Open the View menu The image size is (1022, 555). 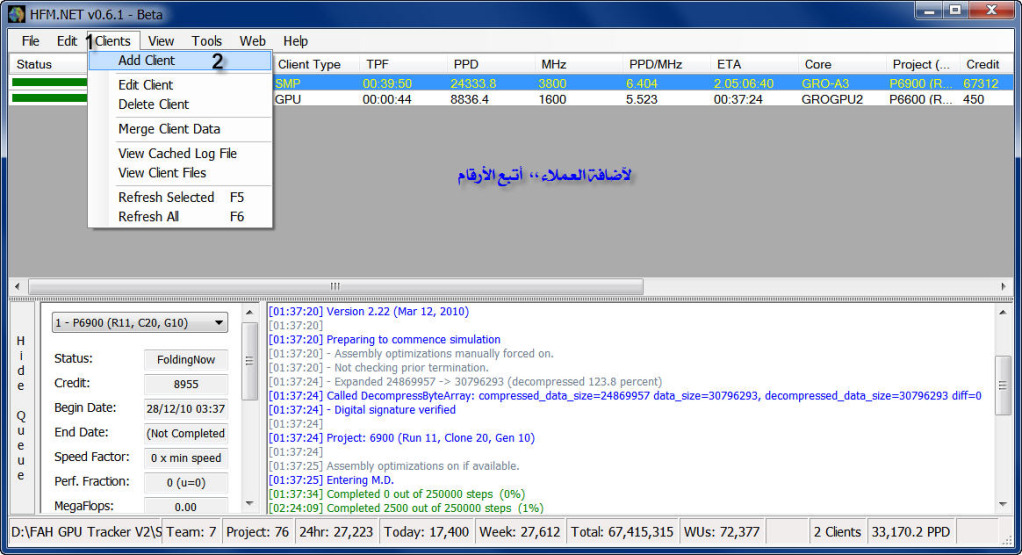point(161,41)
